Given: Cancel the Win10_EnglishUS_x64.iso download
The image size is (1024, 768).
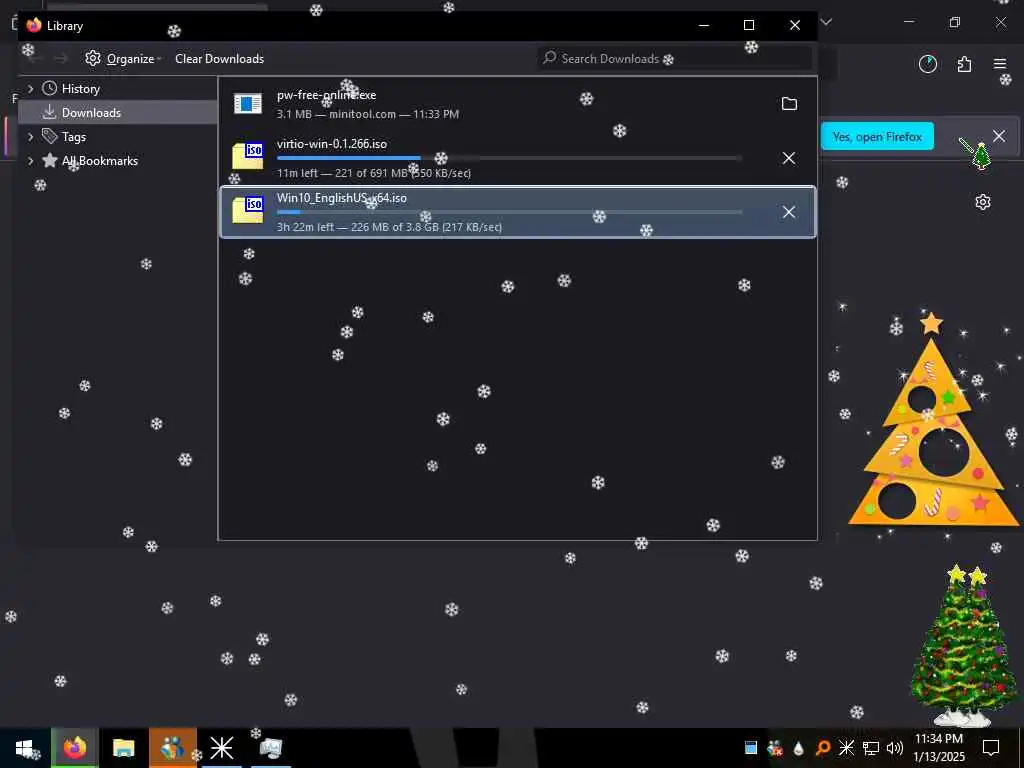Looking at the screenshot, I should [789, 212].
